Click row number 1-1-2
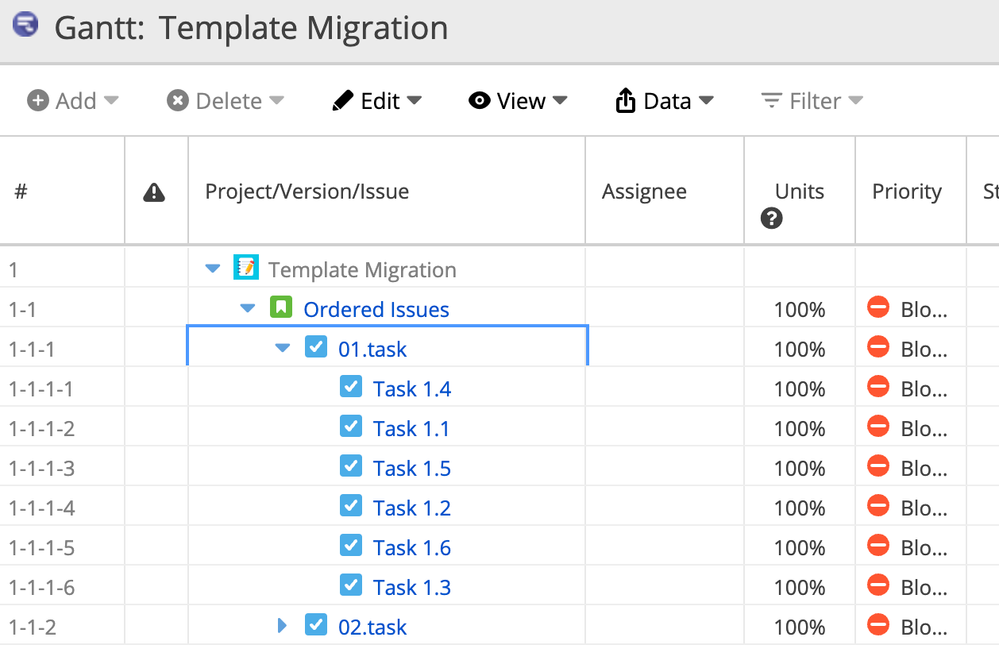The height and width of the screenshot is (661, 999). [x=32, y=627]
